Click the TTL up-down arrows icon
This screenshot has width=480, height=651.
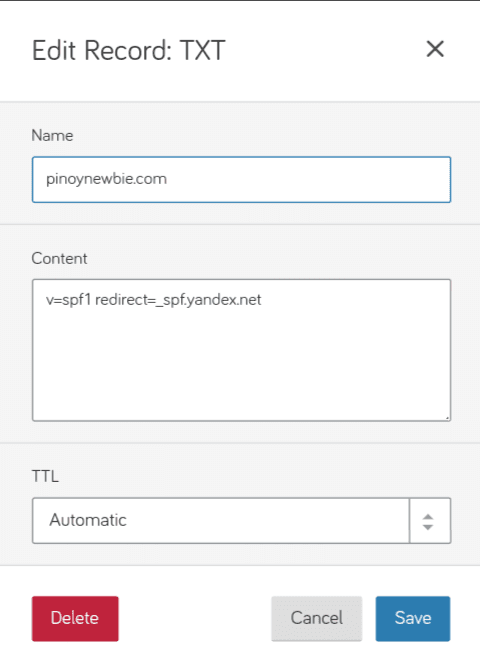[428, 522]
